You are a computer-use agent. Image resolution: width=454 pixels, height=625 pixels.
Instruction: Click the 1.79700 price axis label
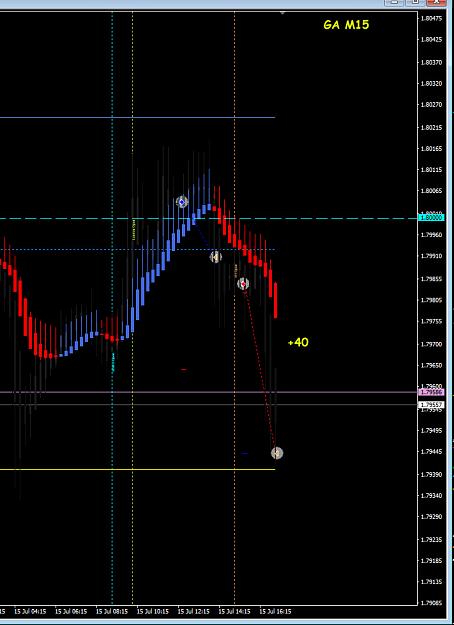point(431,344)
